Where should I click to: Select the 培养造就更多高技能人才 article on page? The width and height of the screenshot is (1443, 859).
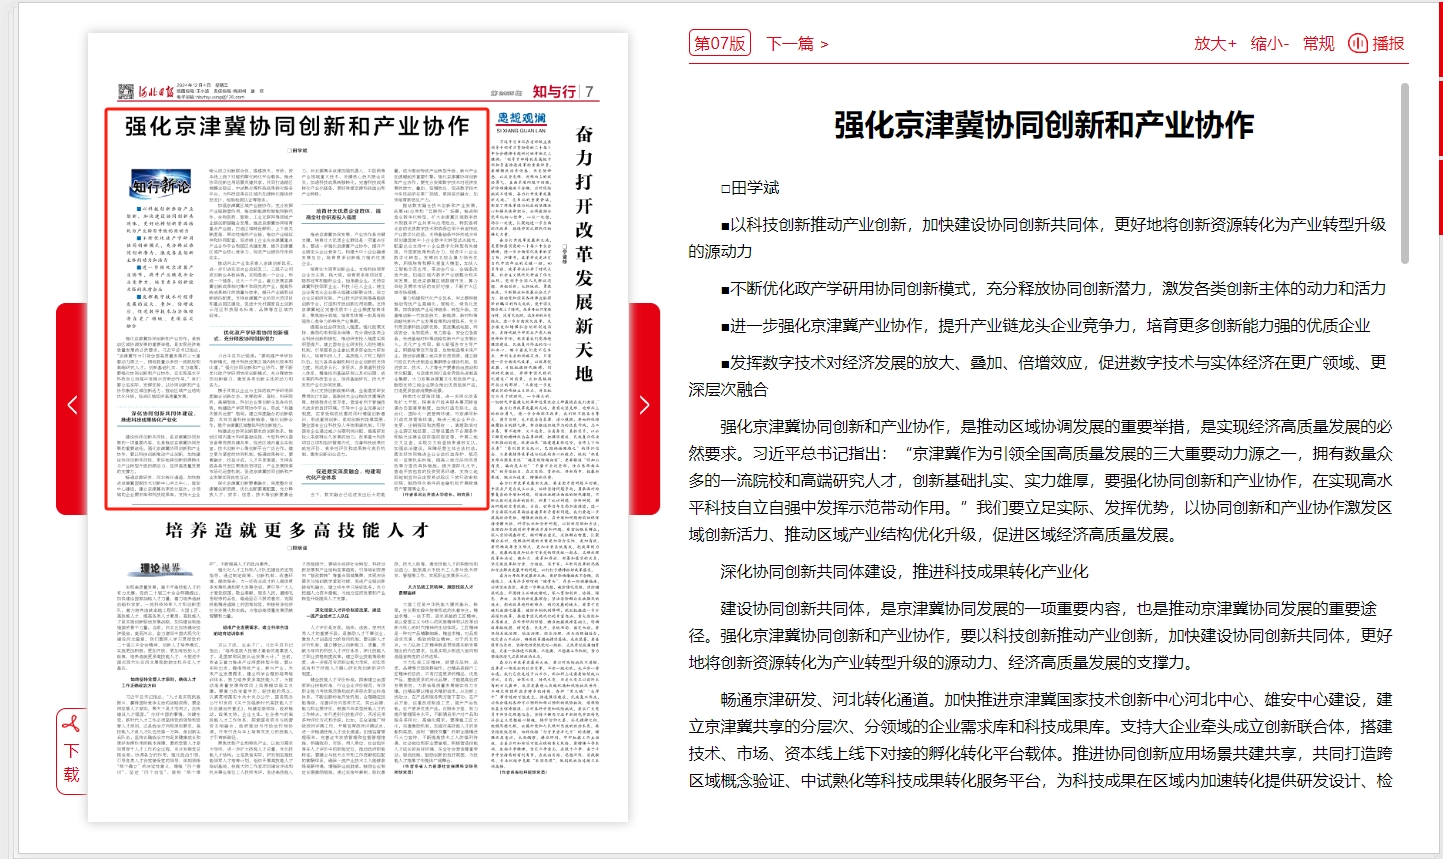[297, 530]
